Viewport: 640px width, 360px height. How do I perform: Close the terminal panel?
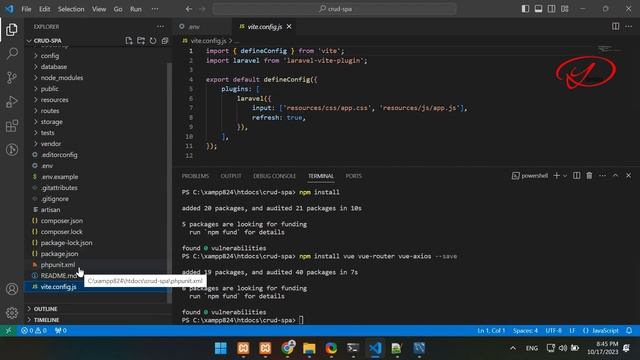pos(629,176)
